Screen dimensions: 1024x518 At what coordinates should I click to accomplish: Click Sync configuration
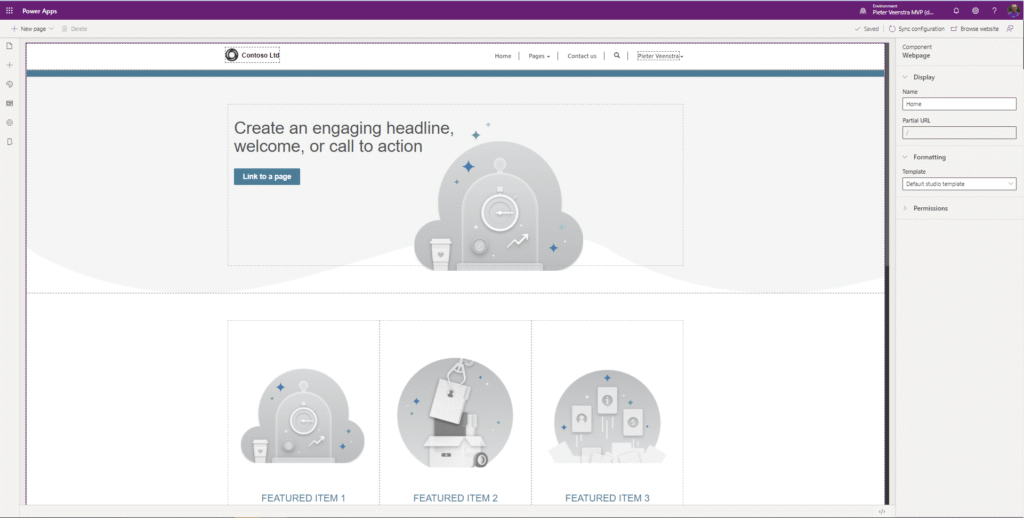[x=916, y=29]
